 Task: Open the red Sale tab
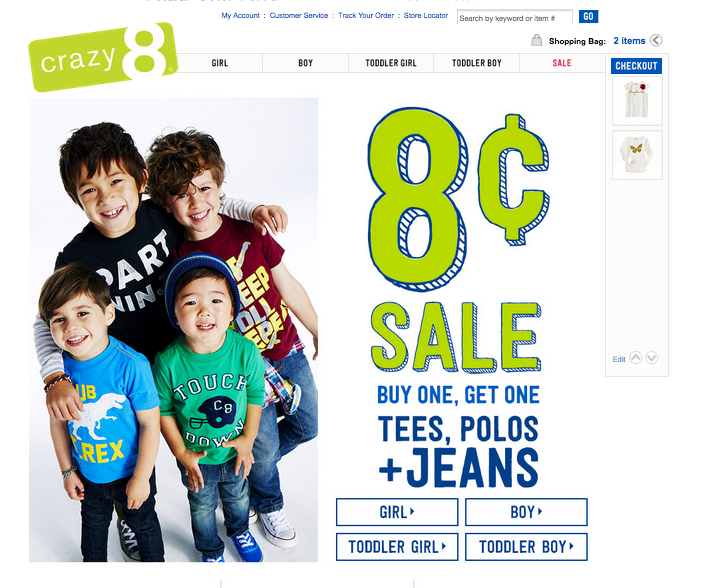point(562,63)
